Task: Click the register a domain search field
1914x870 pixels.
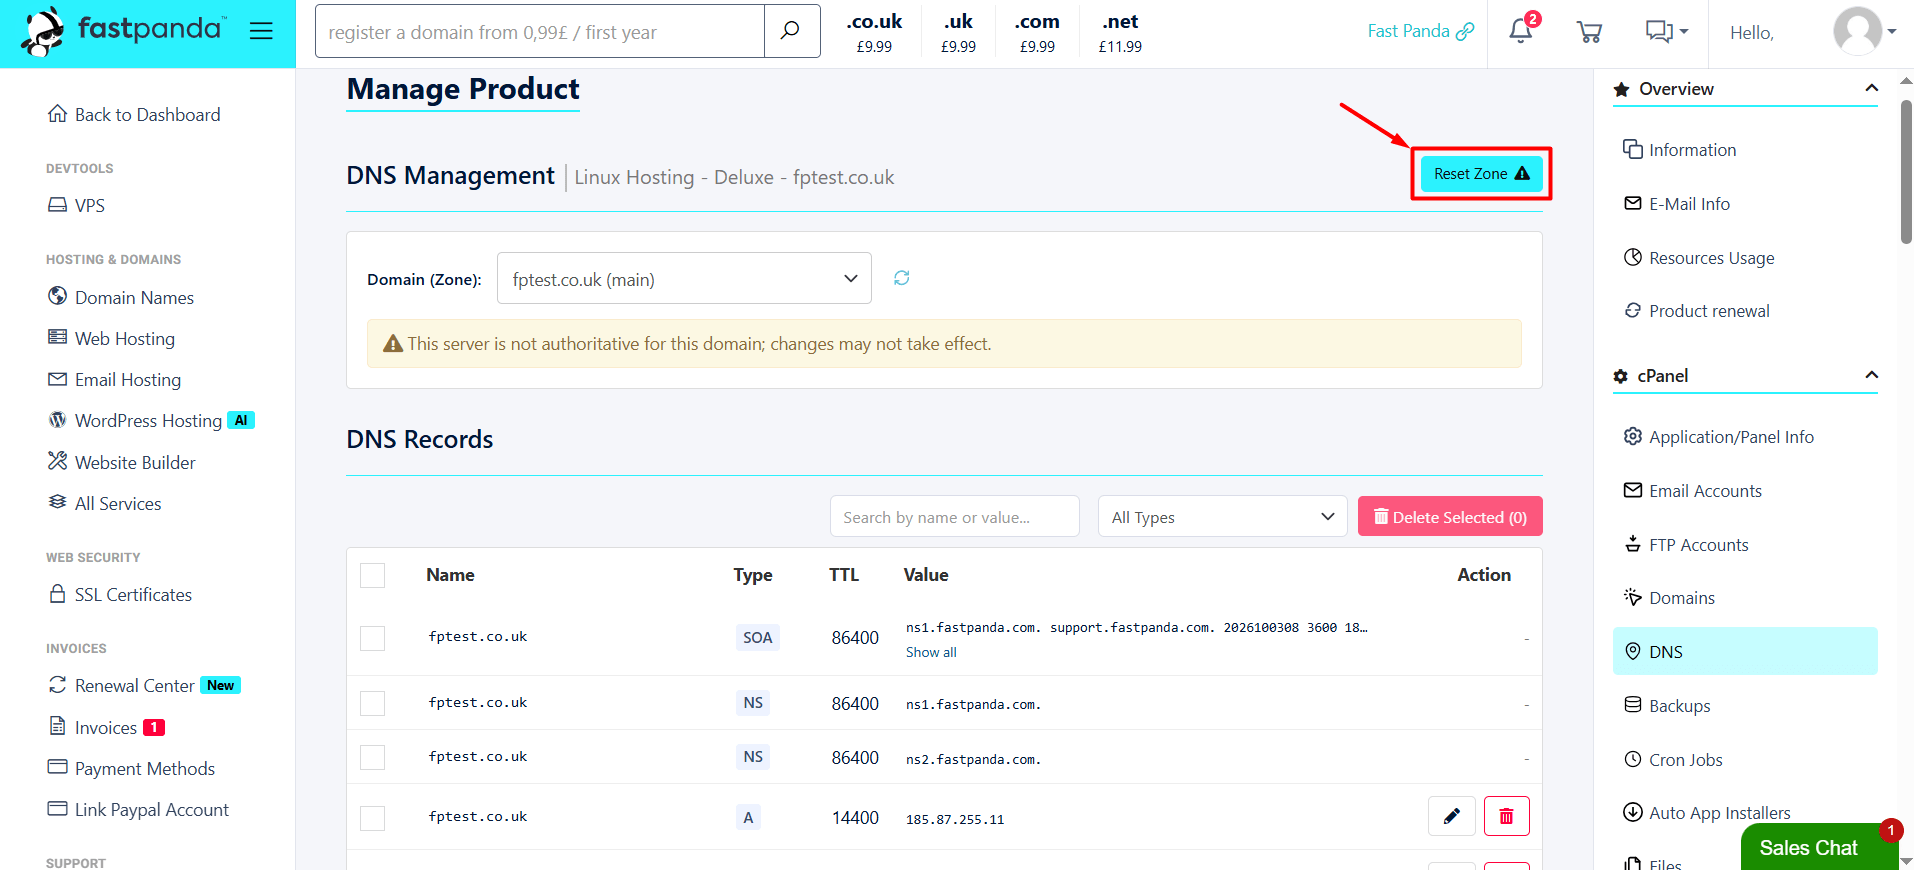Action: tap(540, 31)
